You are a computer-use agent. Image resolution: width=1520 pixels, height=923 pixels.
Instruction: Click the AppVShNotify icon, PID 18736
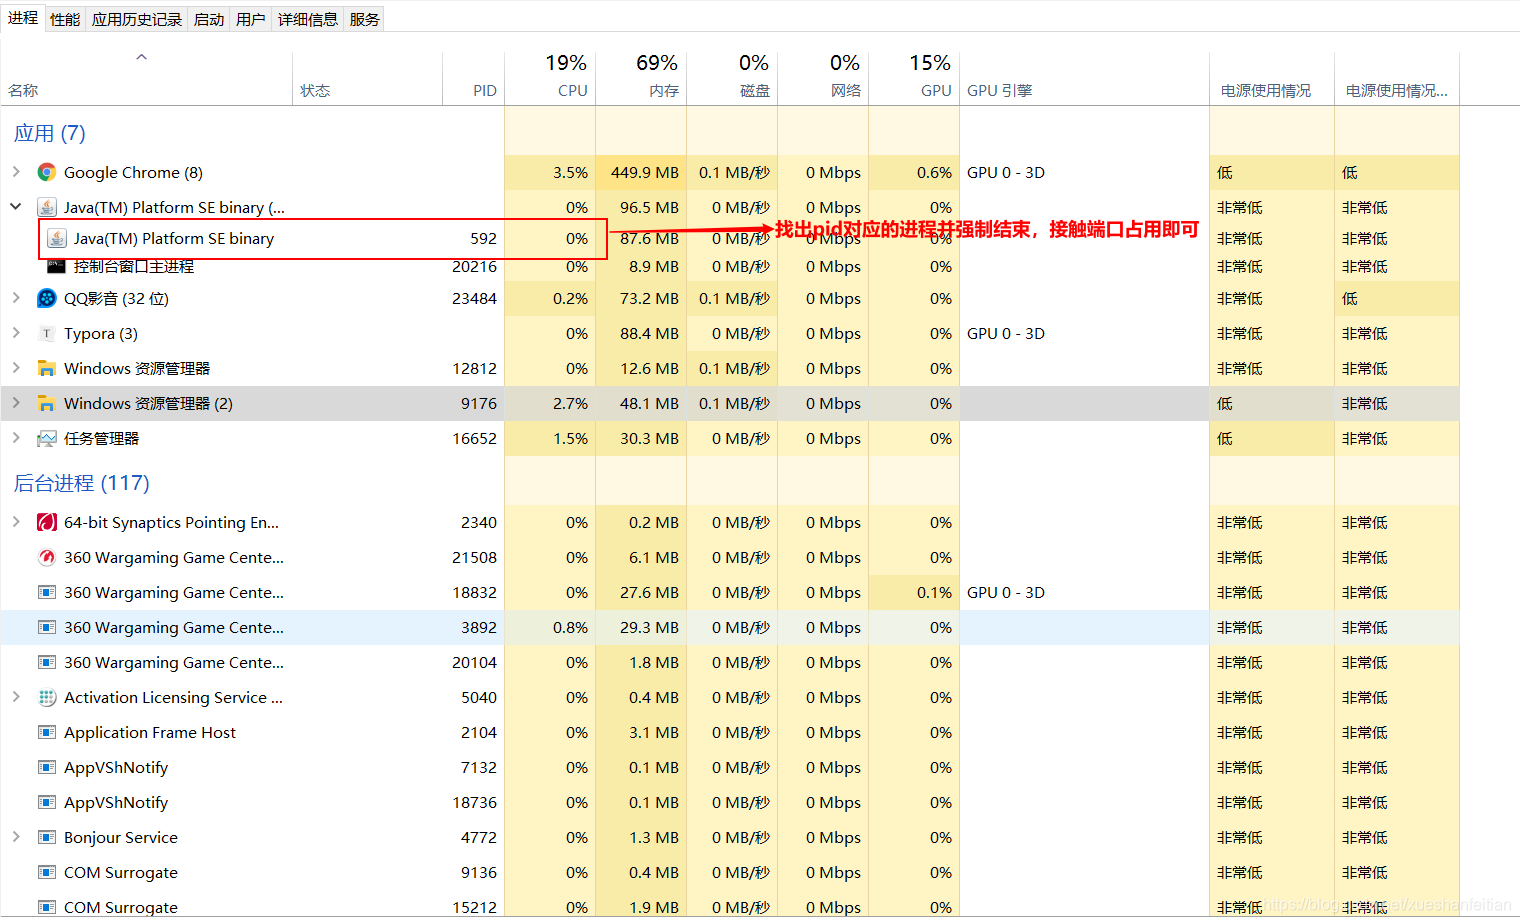point(46,802)
